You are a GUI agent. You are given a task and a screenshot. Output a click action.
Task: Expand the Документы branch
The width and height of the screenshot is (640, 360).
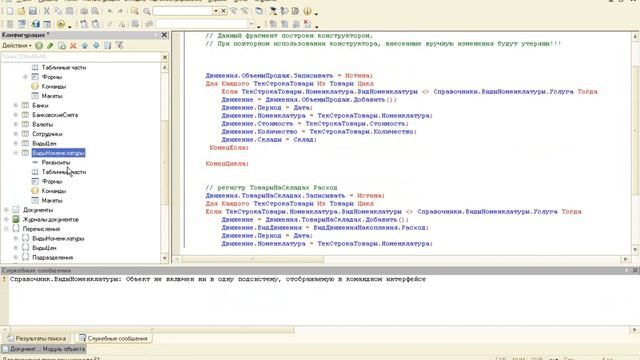tap(6, 210)
